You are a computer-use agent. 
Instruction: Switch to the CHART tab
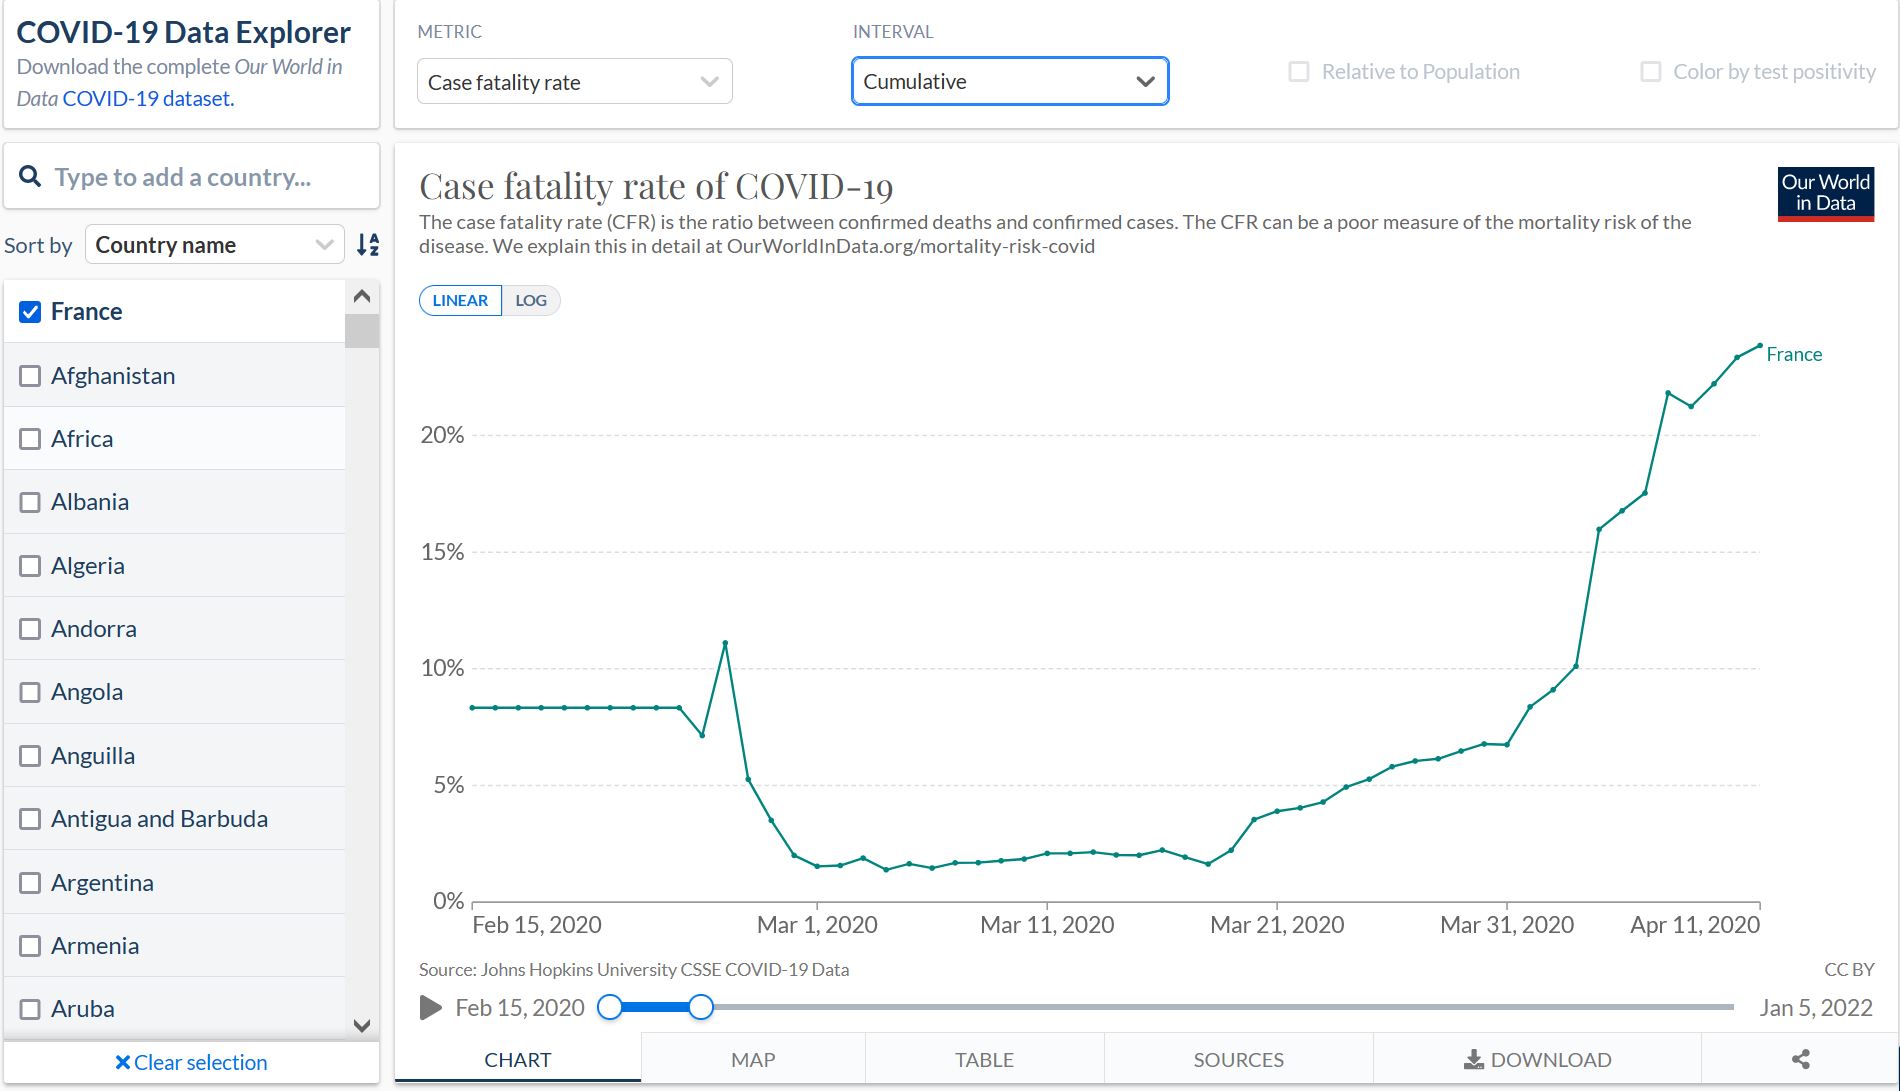pos(518,1059)
